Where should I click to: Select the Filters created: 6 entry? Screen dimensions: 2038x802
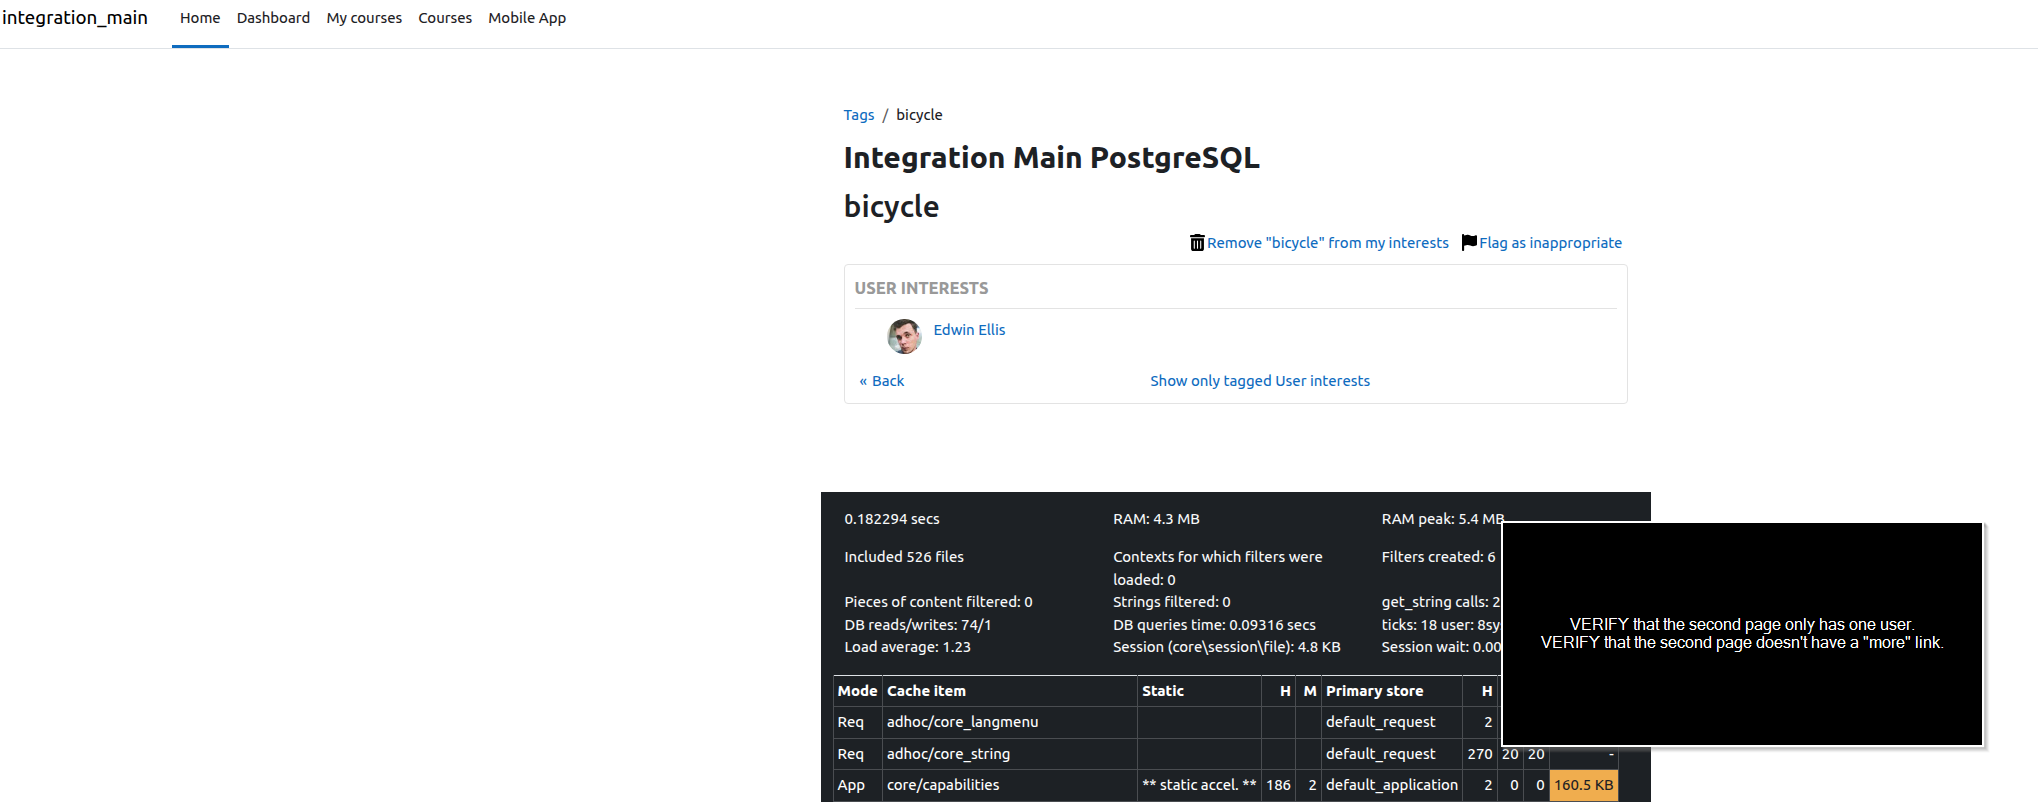coord(1439,557)
